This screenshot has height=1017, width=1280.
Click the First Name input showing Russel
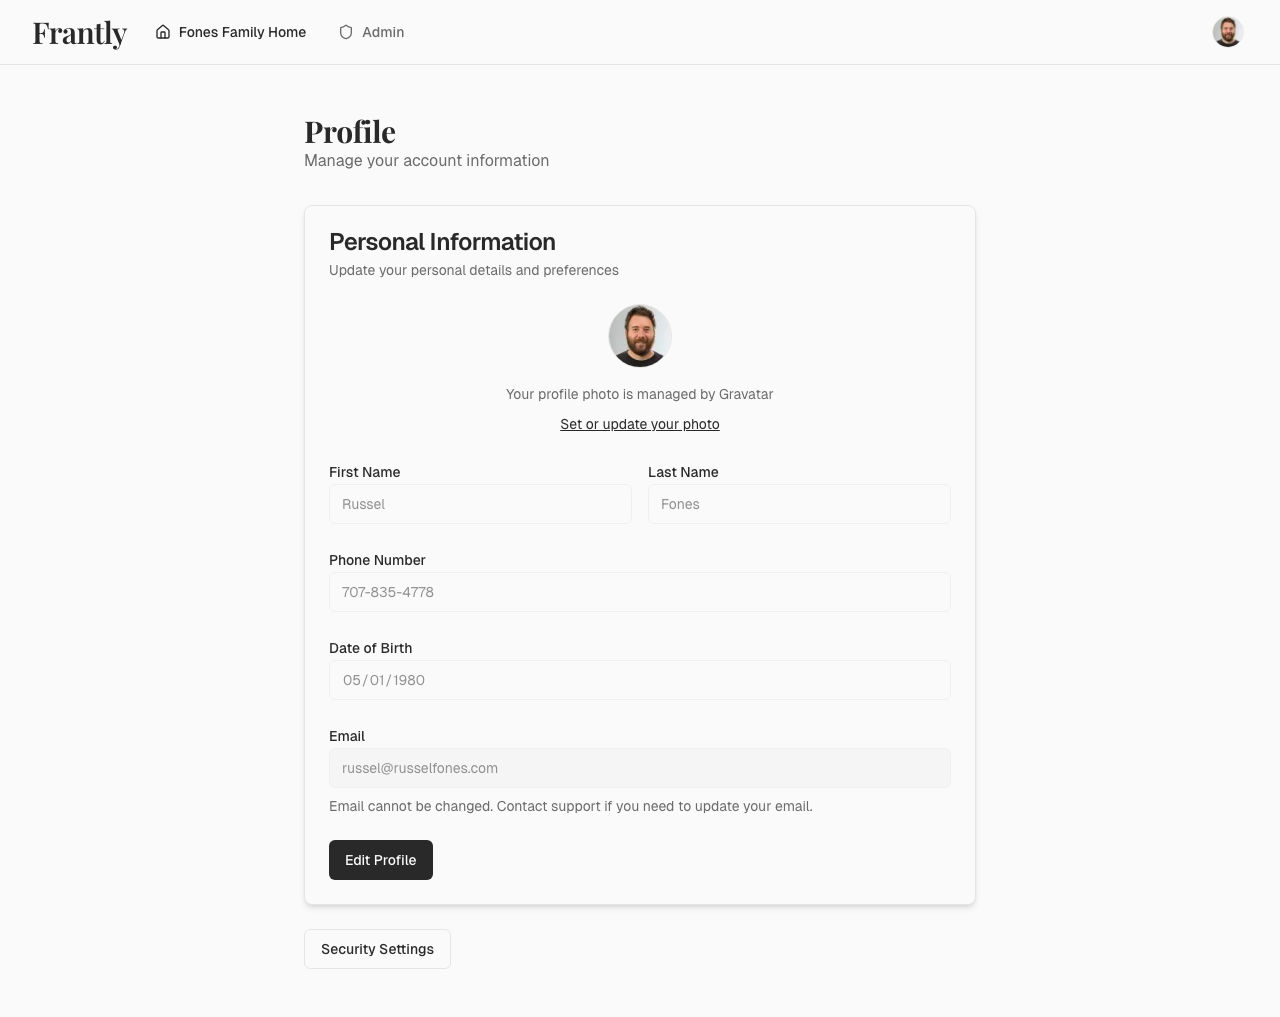tap(480, 504)
